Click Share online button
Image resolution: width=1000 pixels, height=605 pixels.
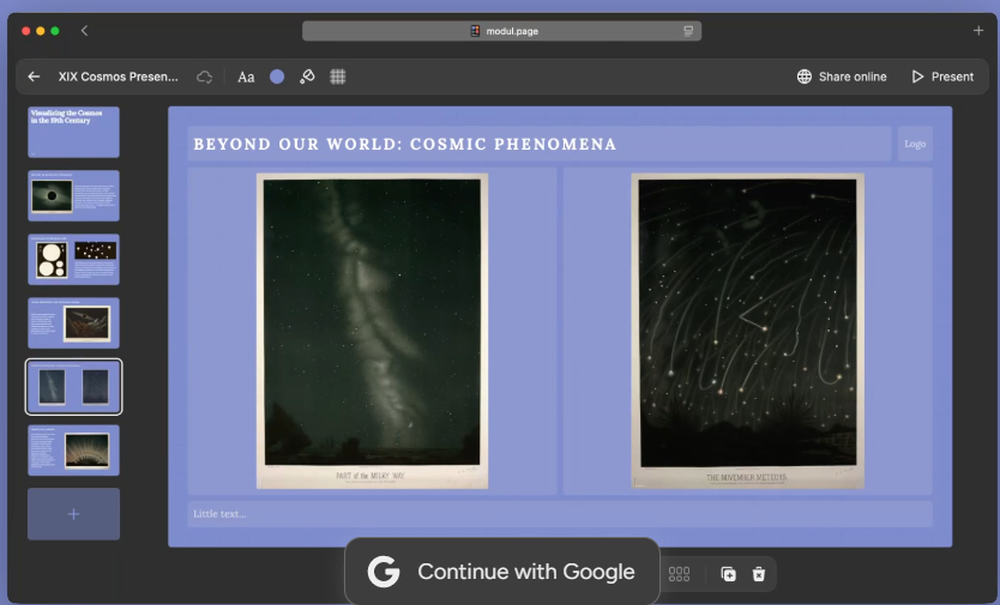pyautogui.click(x=841, y=77)
